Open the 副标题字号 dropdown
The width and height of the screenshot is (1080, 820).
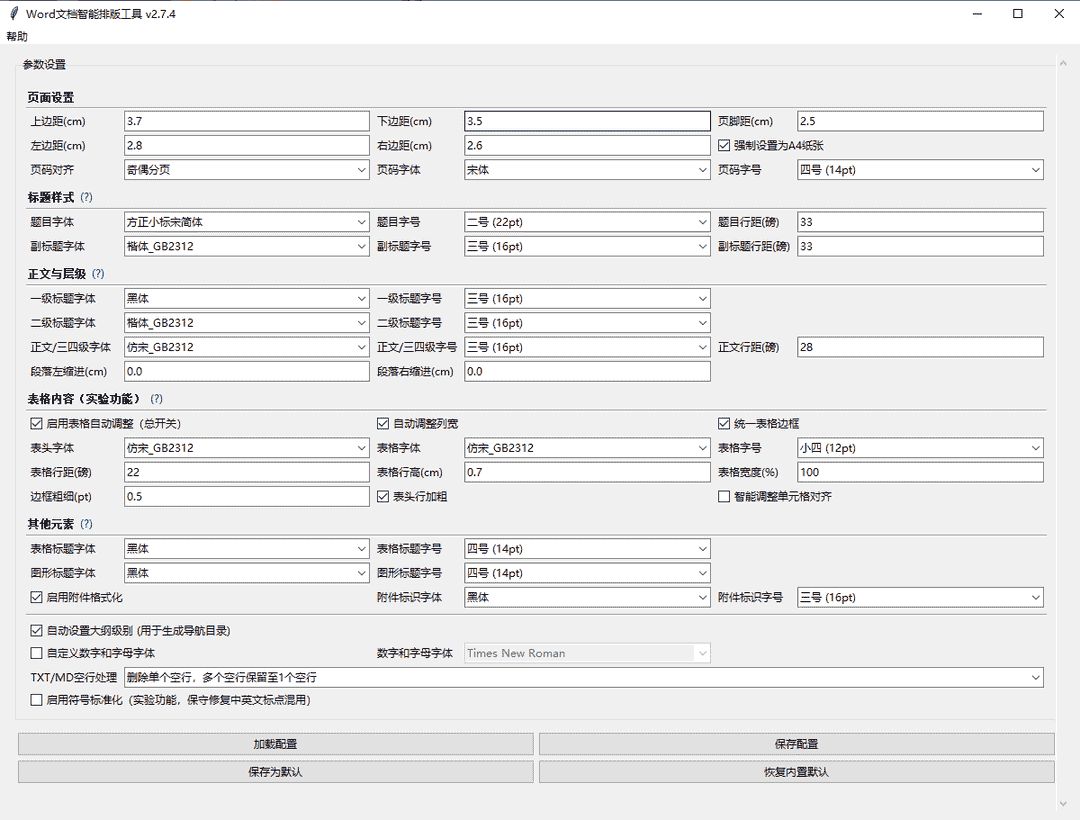tap(587, 246)
